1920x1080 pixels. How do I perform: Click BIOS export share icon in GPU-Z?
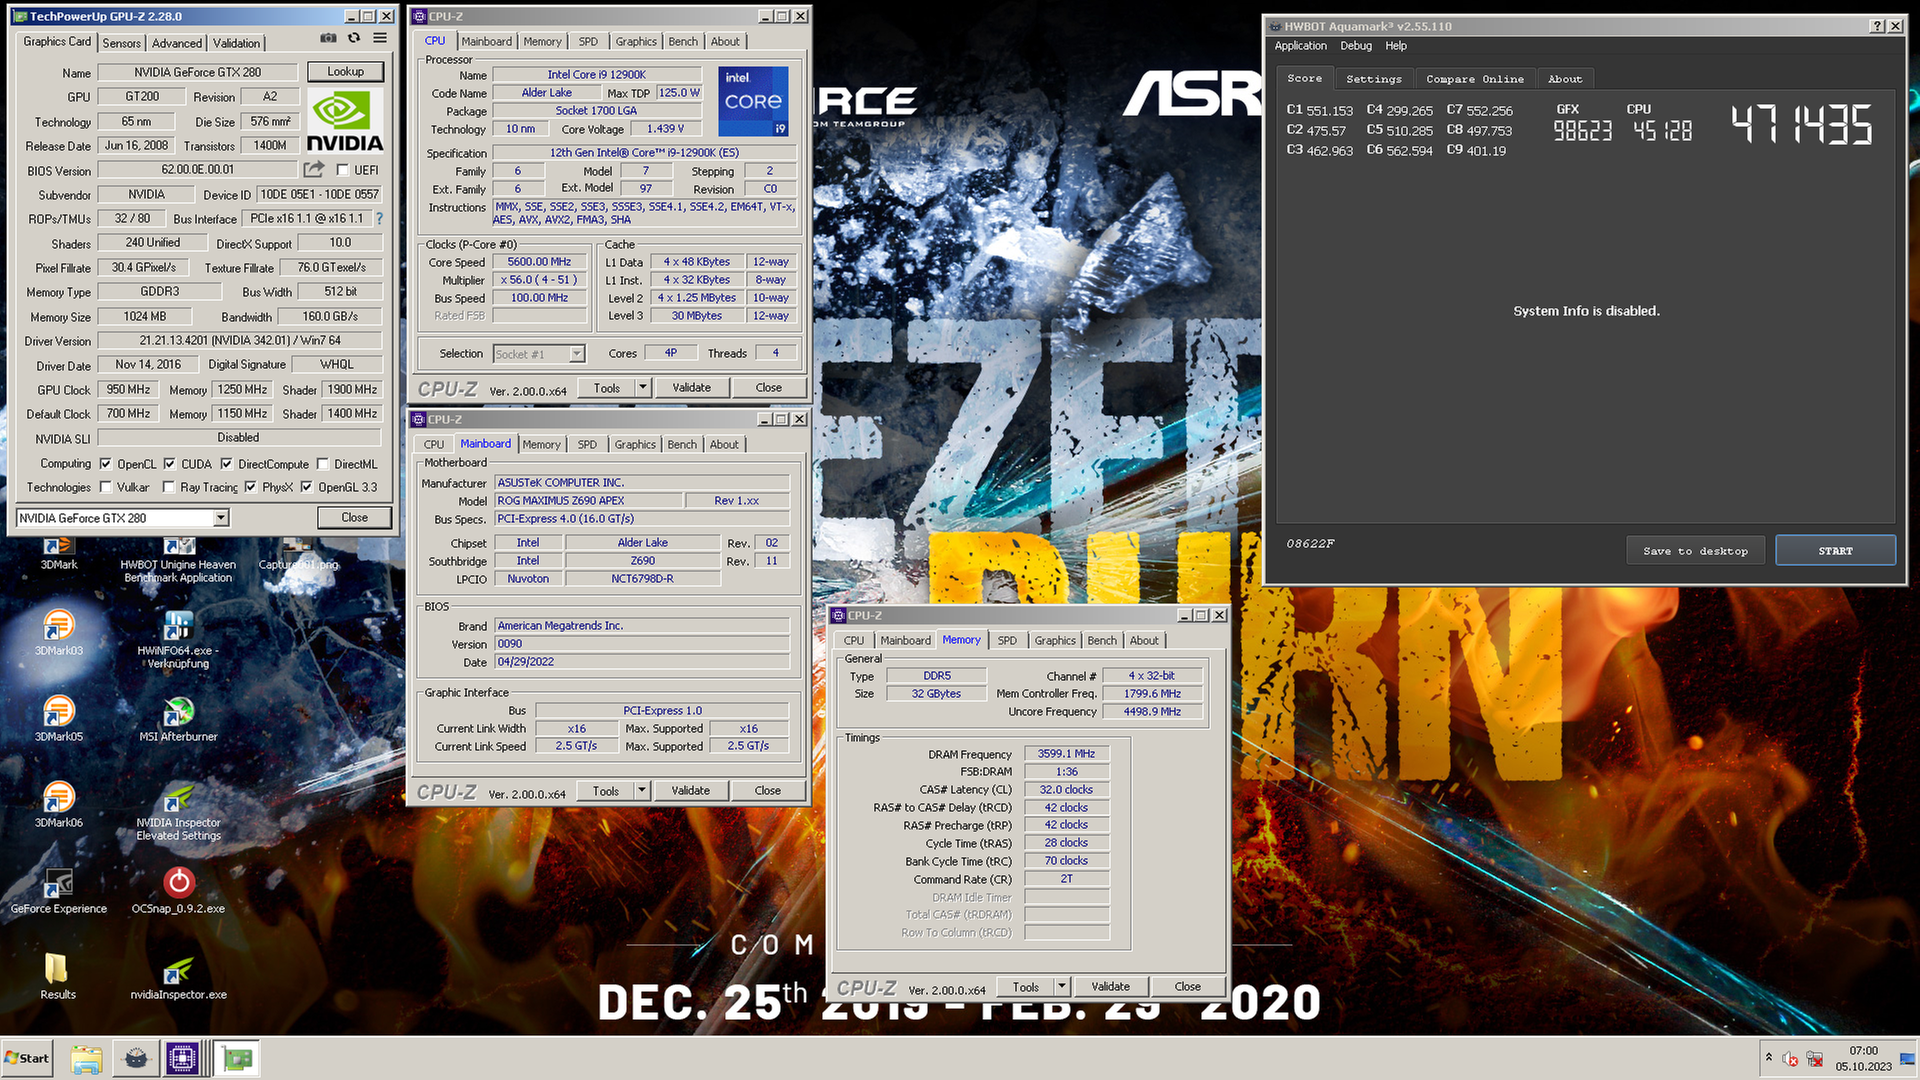pos(314,170)
